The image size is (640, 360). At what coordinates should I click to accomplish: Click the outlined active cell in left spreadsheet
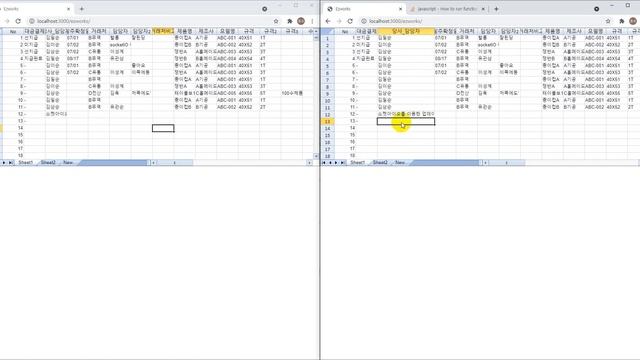coord(163,128)
